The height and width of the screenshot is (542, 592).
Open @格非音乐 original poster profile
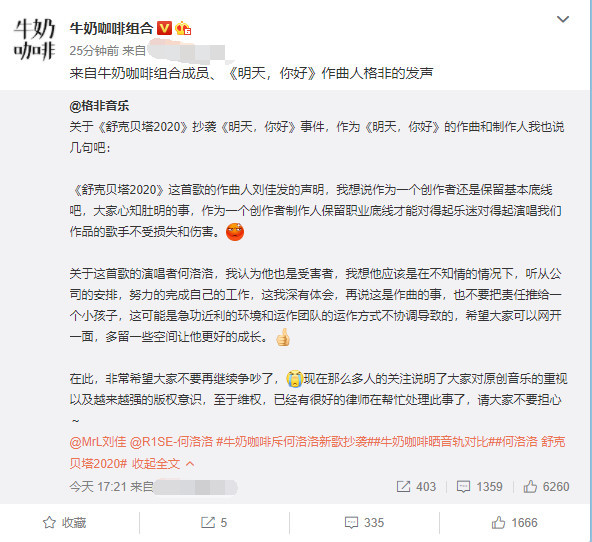[x=99, y=106]
